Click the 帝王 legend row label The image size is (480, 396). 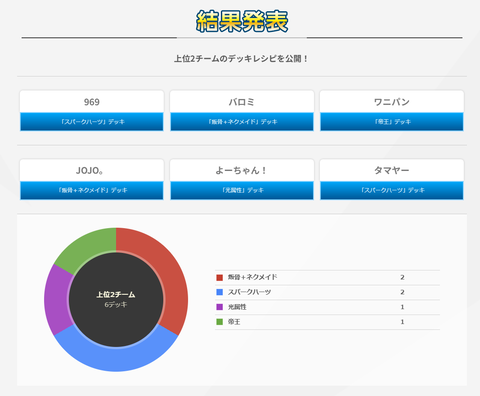coord(234,322)
